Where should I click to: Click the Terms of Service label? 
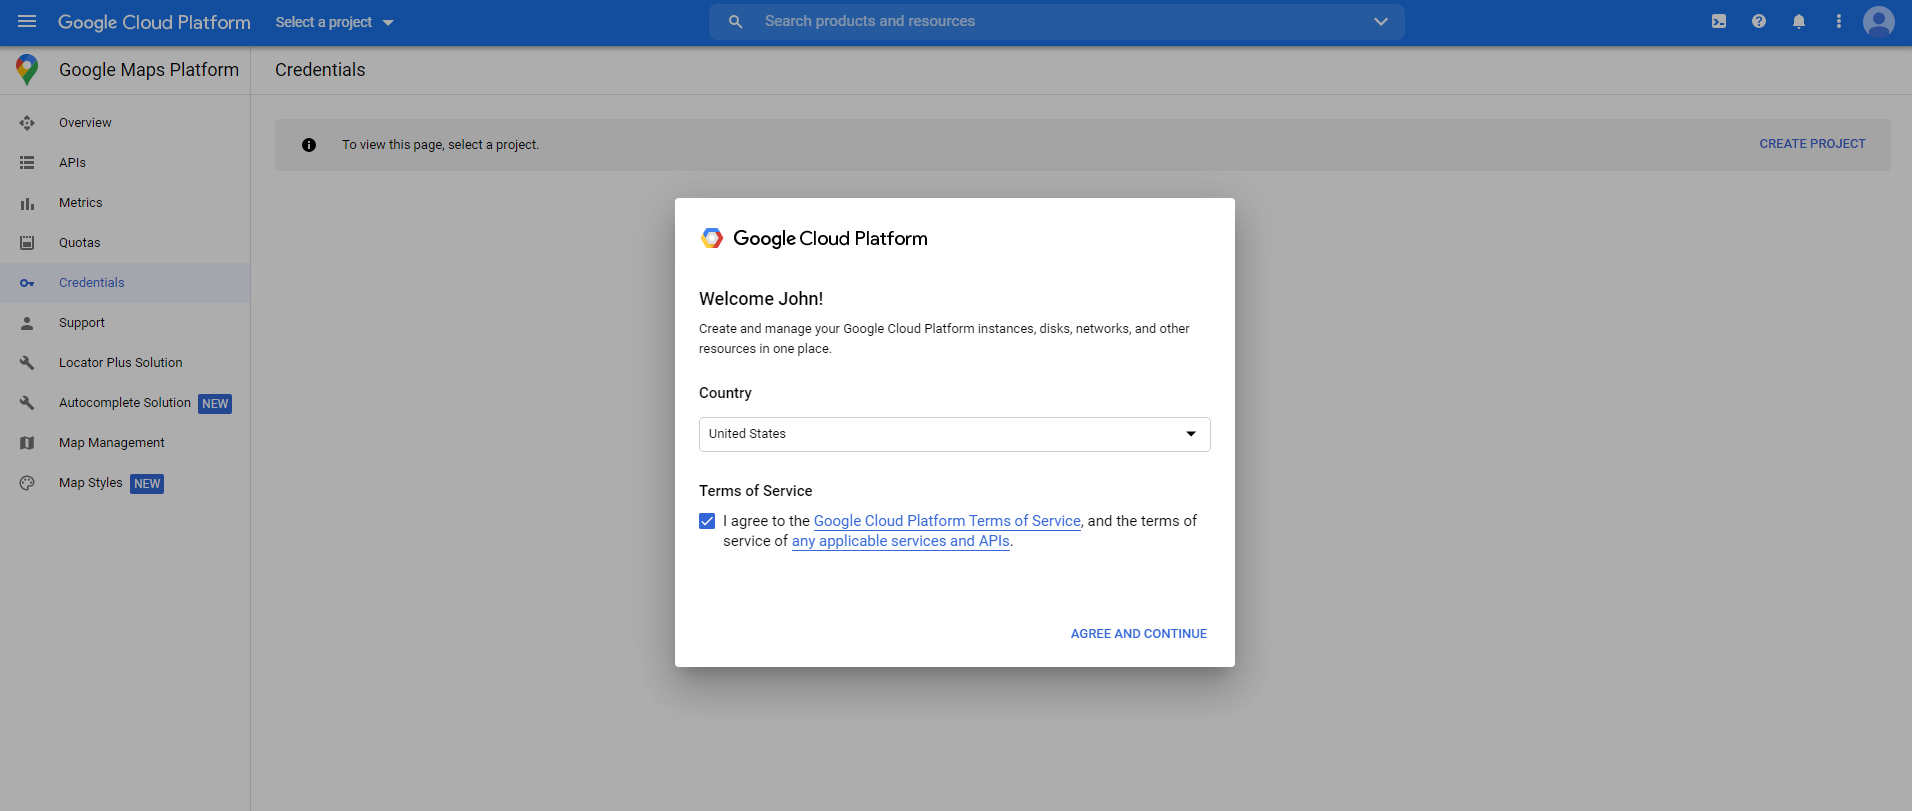coord(755,491)
